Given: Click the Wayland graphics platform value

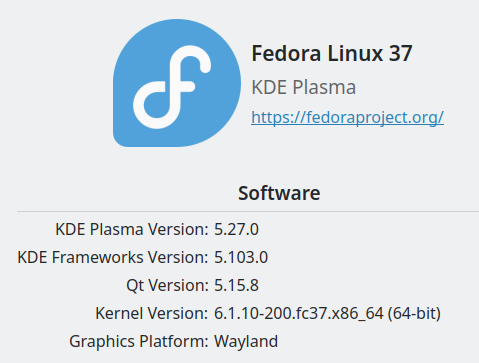Looking at the screenshot, I should [246, 341].
